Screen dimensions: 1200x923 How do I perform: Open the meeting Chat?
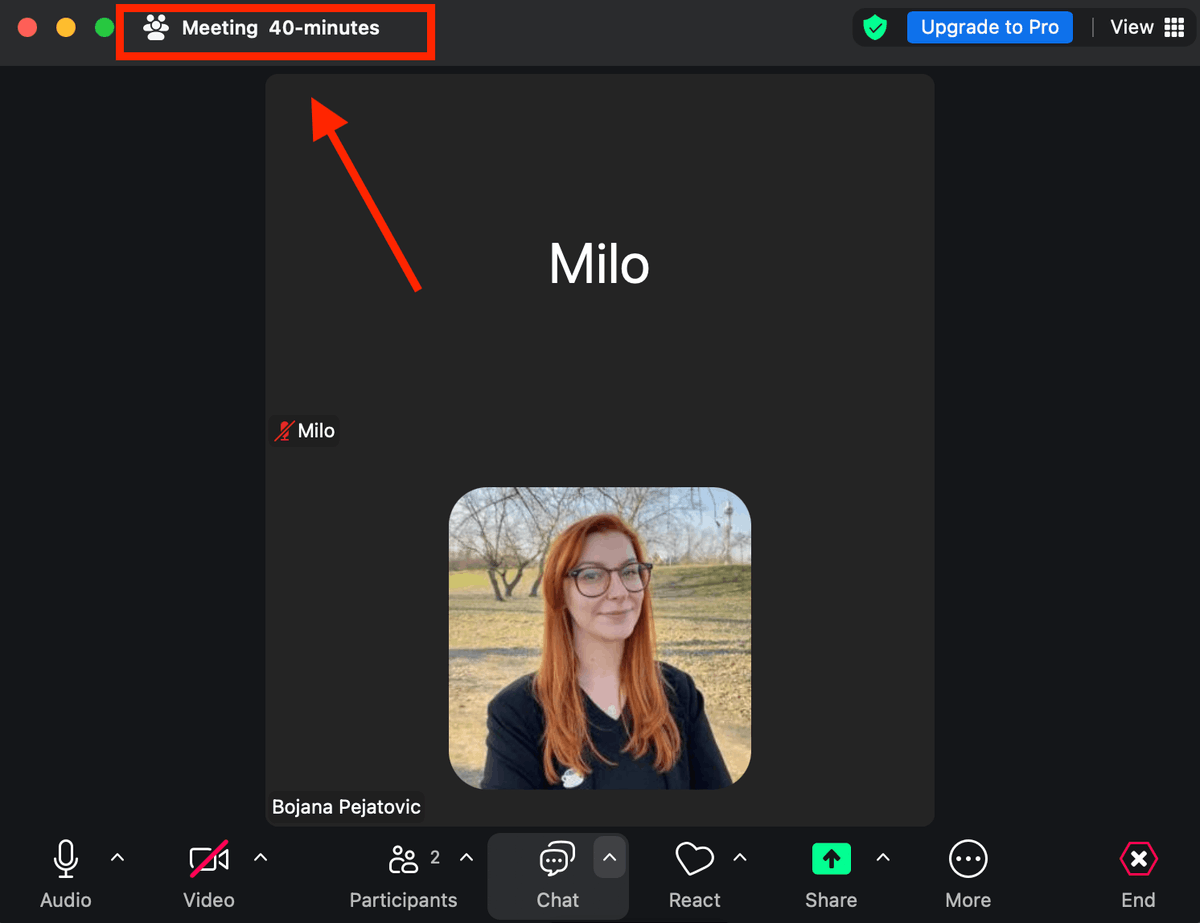coord(557,858)
